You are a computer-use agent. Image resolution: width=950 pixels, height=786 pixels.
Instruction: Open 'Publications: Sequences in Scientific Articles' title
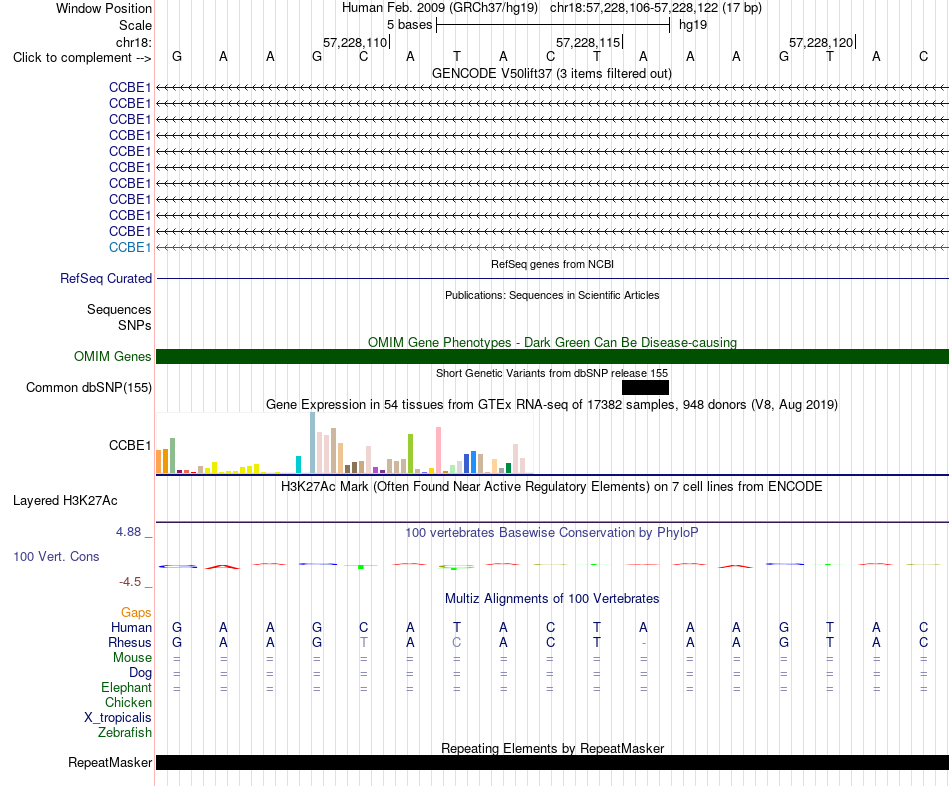pos(552,295)
